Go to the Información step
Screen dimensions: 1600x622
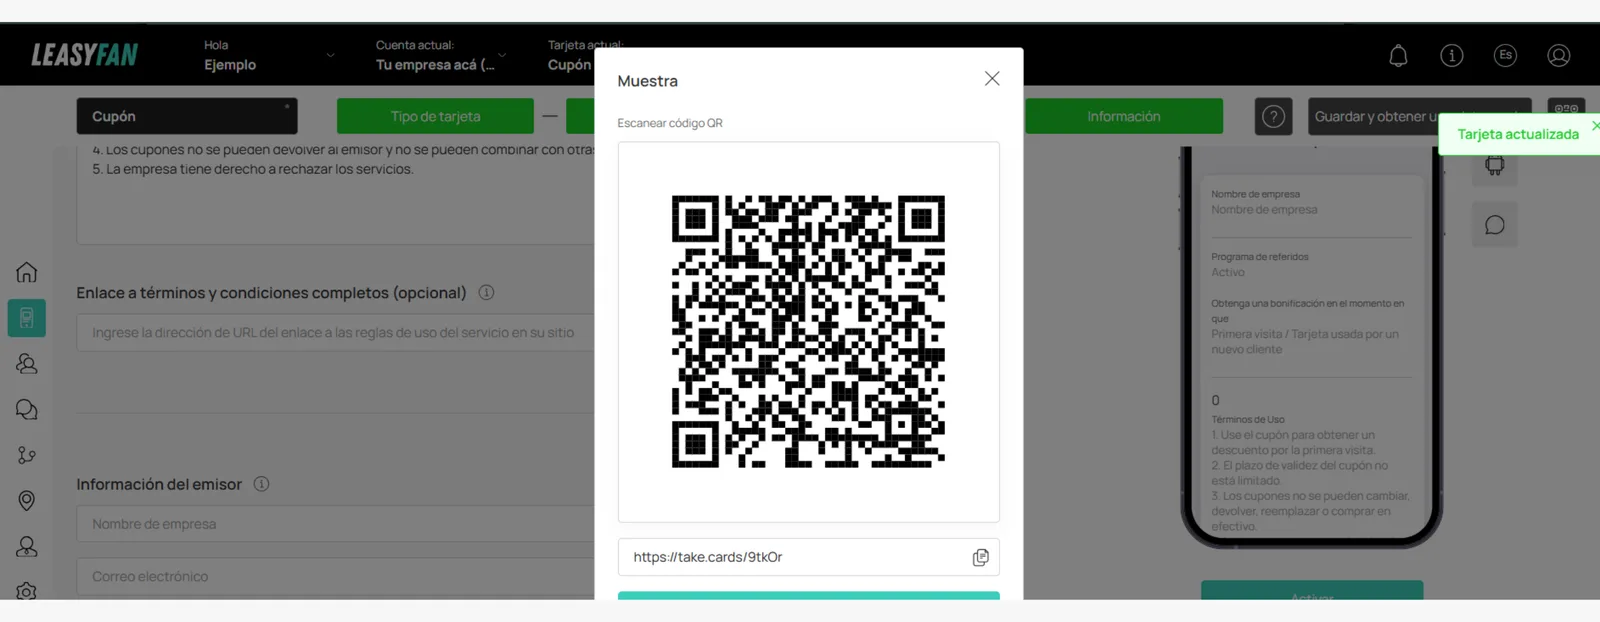pyautogui.click(x=1123, y=116)
